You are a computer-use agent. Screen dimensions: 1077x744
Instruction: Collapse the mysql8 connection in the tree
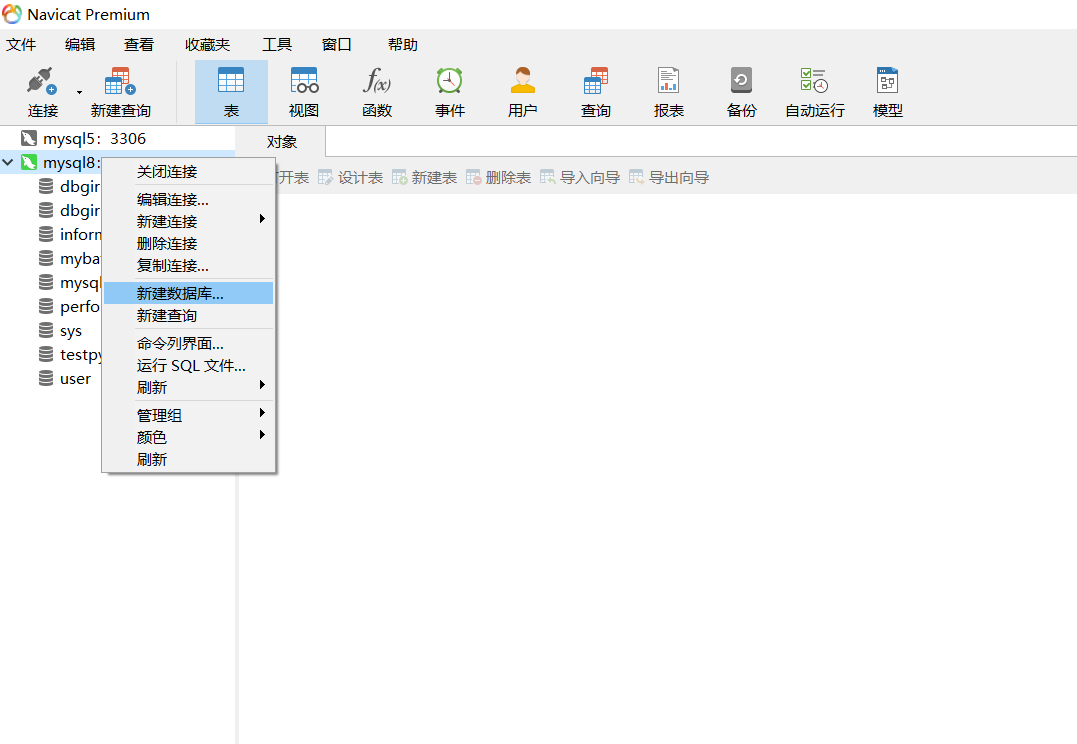pos(8,161)
